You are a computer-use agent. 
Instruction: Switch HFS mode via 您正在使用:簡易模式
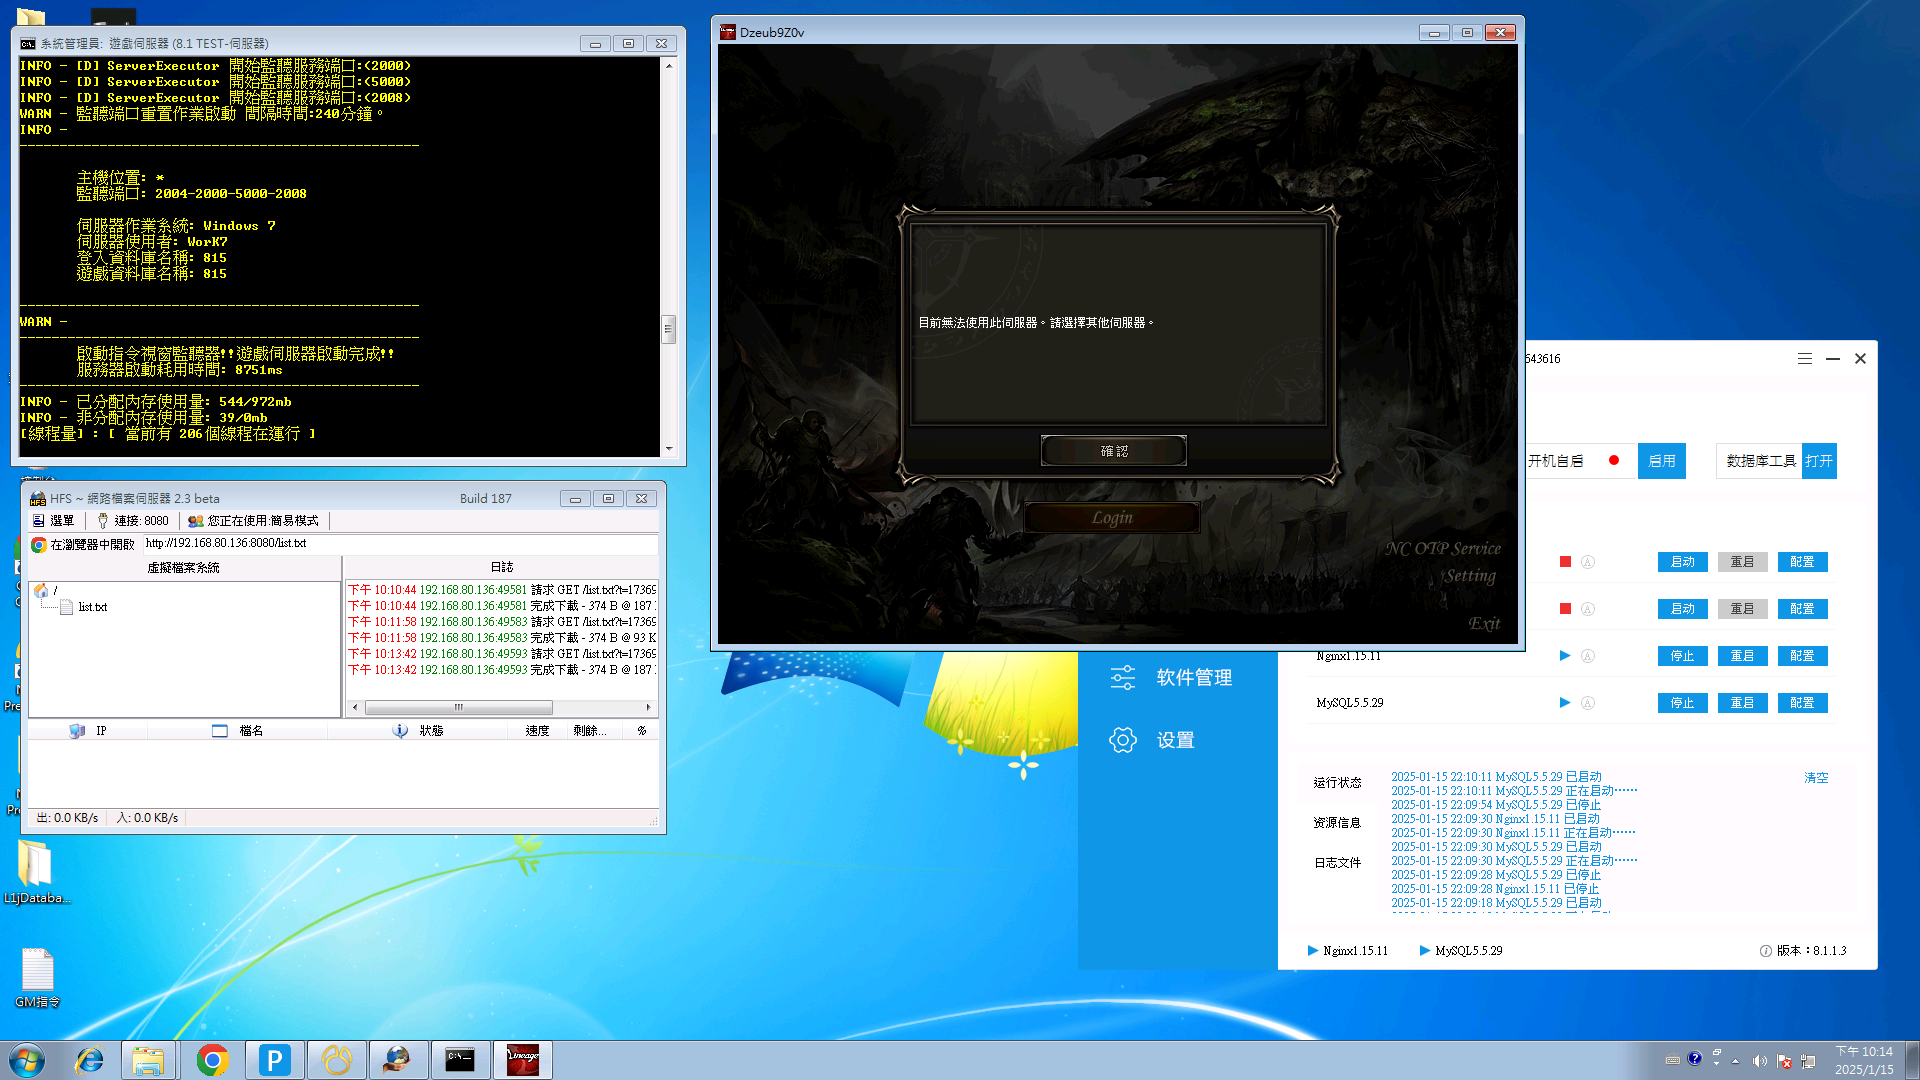tap(254, 521)
